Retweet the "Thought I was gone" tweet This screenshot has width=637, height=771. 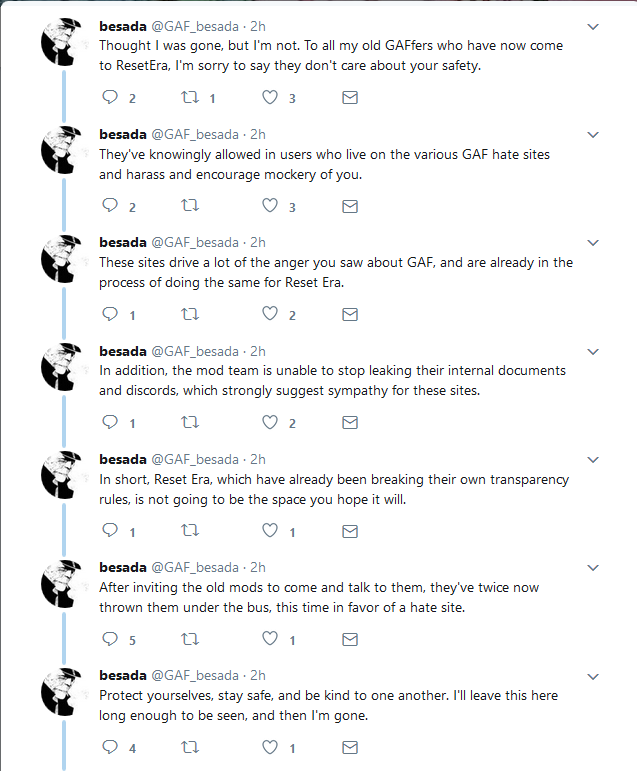[190, 97]
